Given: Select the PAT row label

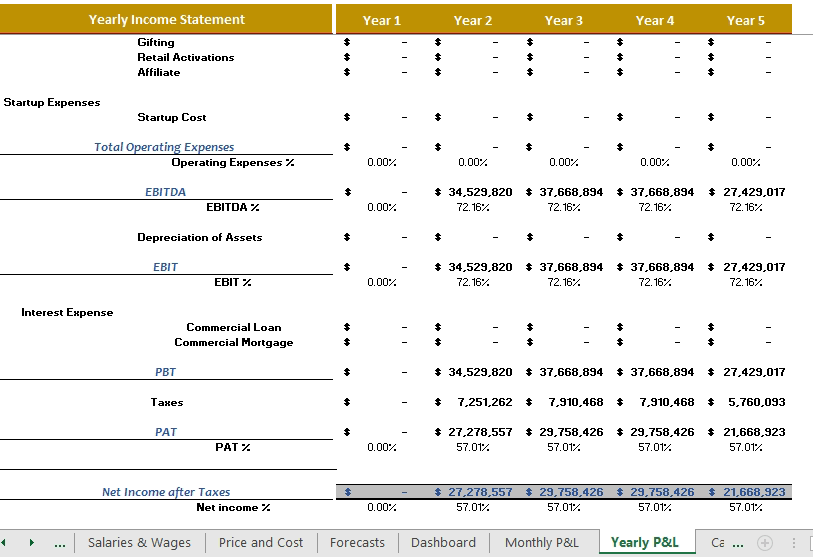Looking at the screenshot, I should [166, 432].
